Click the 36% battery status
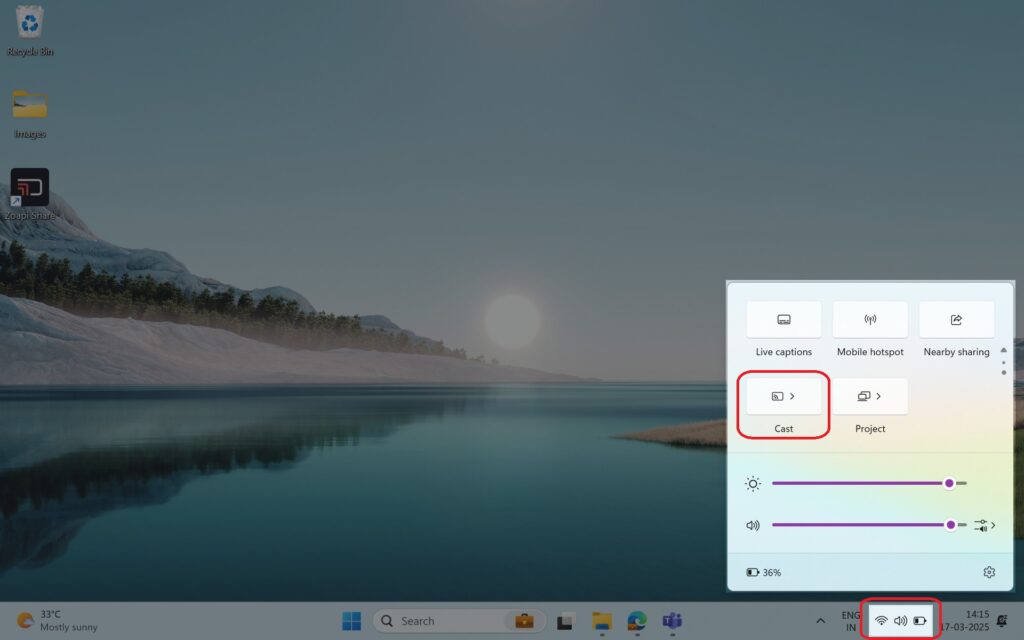The image size is (1024, 640). click(x=763, y=572)
